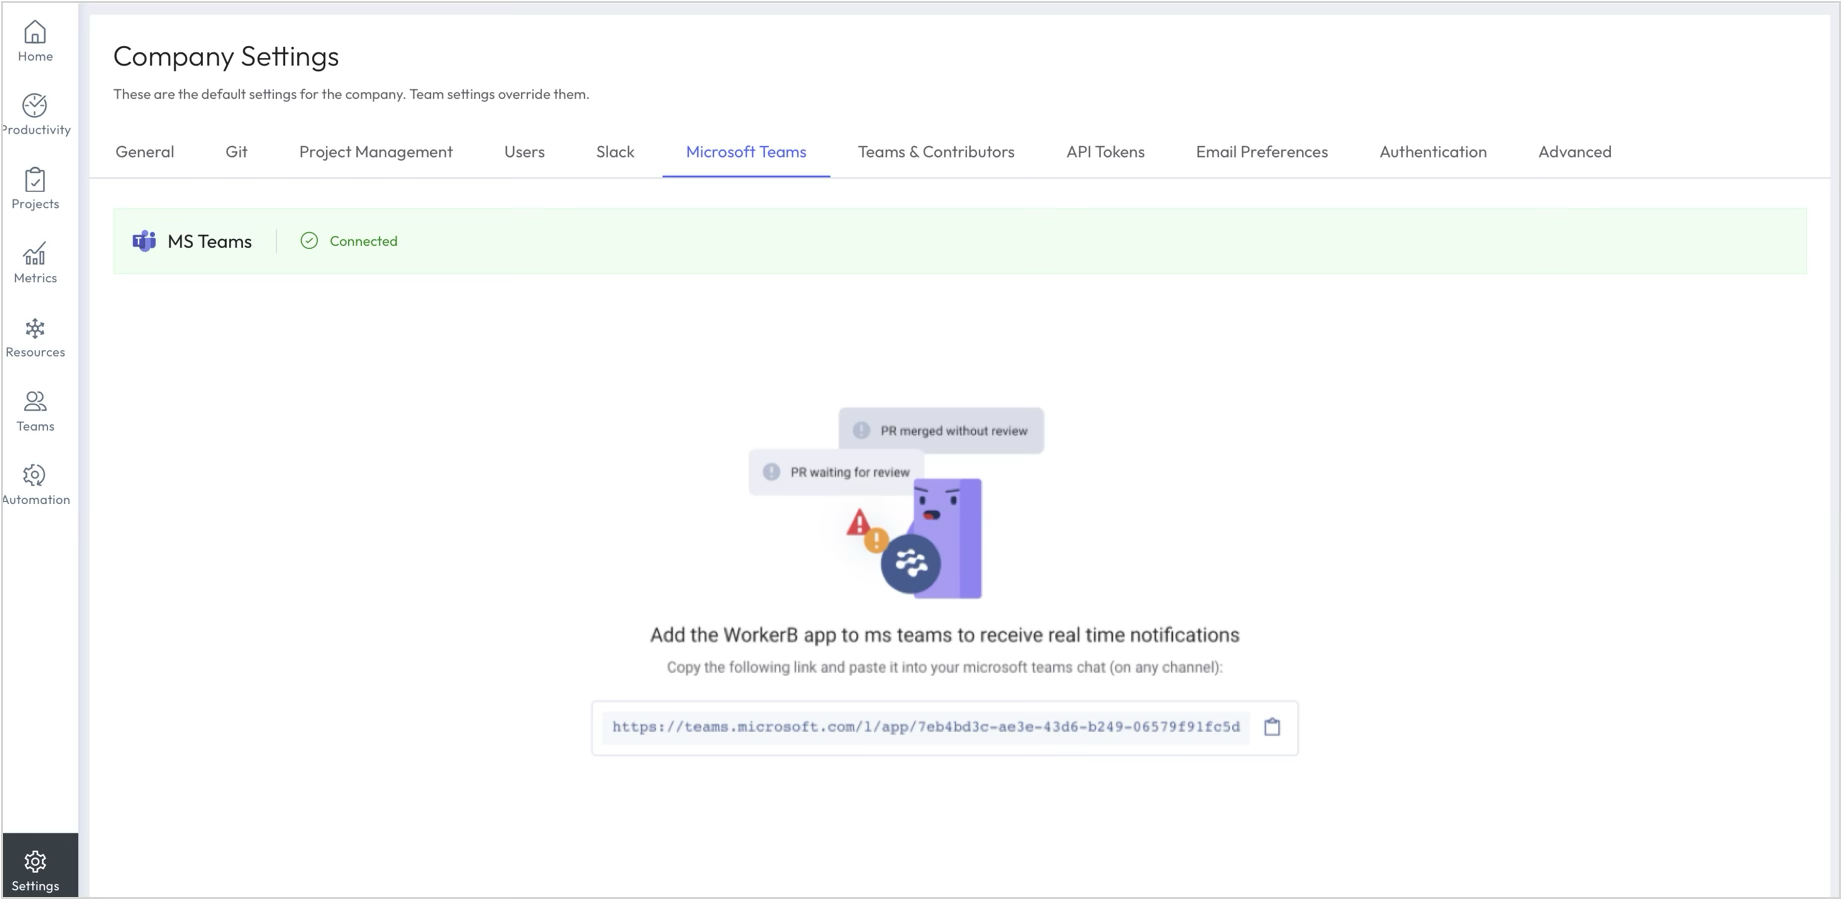Open the API Tokens tab

tap(1105, 152)
